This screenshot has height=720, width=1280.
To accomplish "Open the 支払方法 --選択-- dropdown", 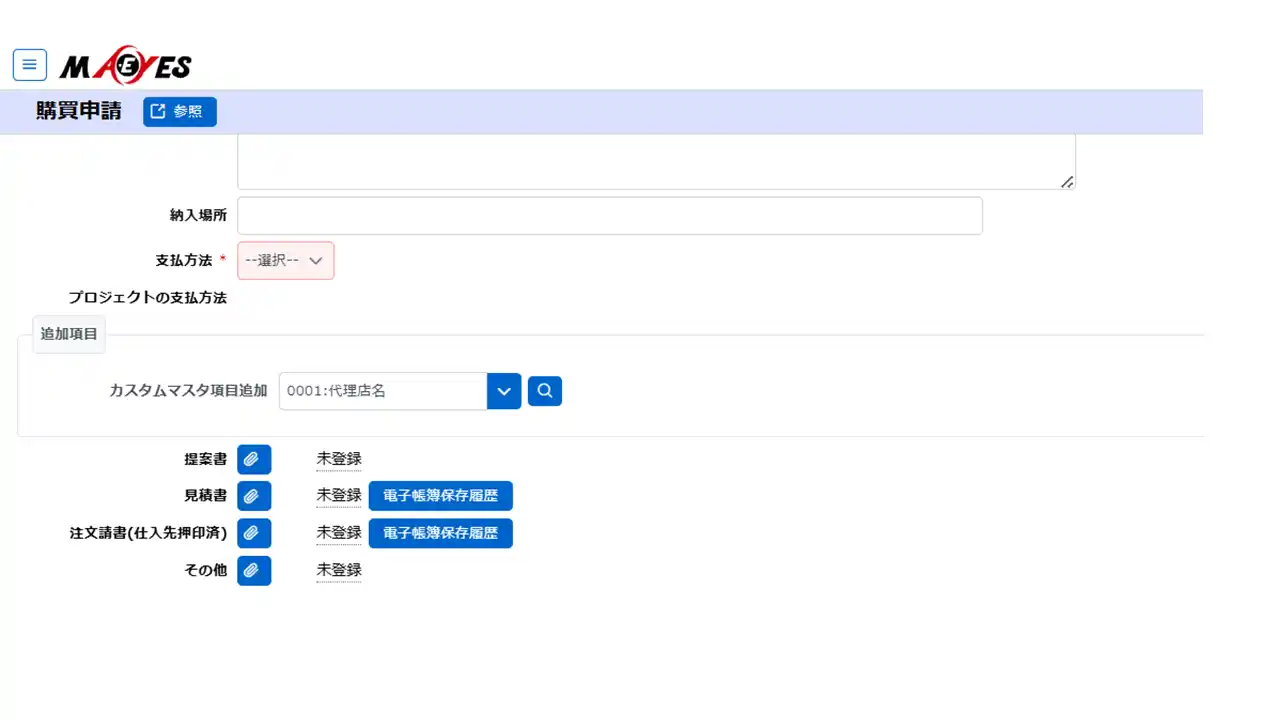I will coord(286,260).
